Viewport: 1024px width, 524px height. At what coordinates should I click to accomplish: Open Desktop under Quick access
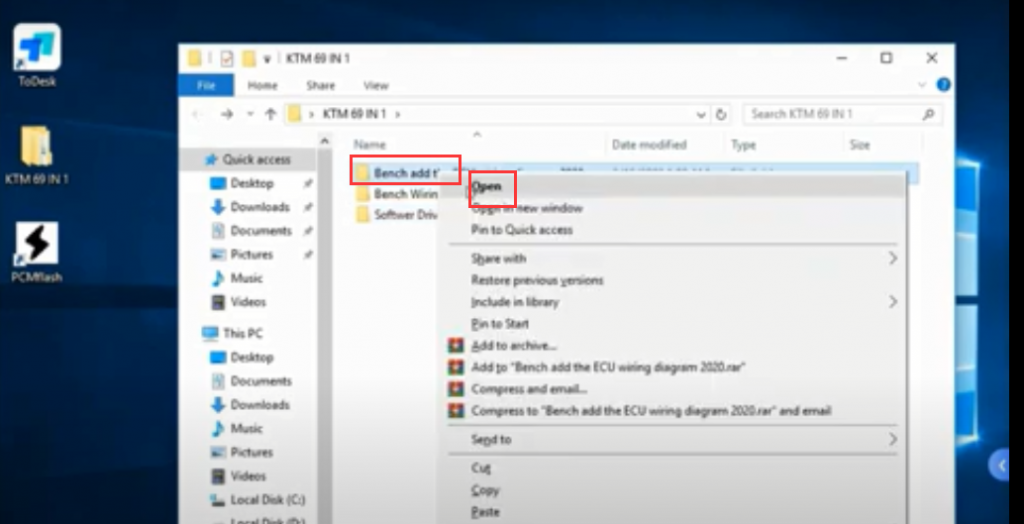point(252,184)
